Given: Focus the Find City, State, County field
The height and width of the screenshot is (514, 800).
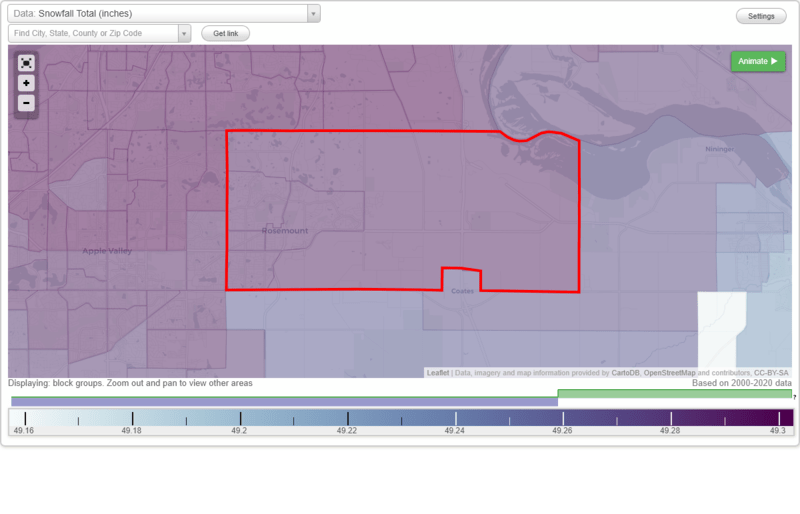Looking at the screenshot, I should pyautogui.click(x=93, y=34).
